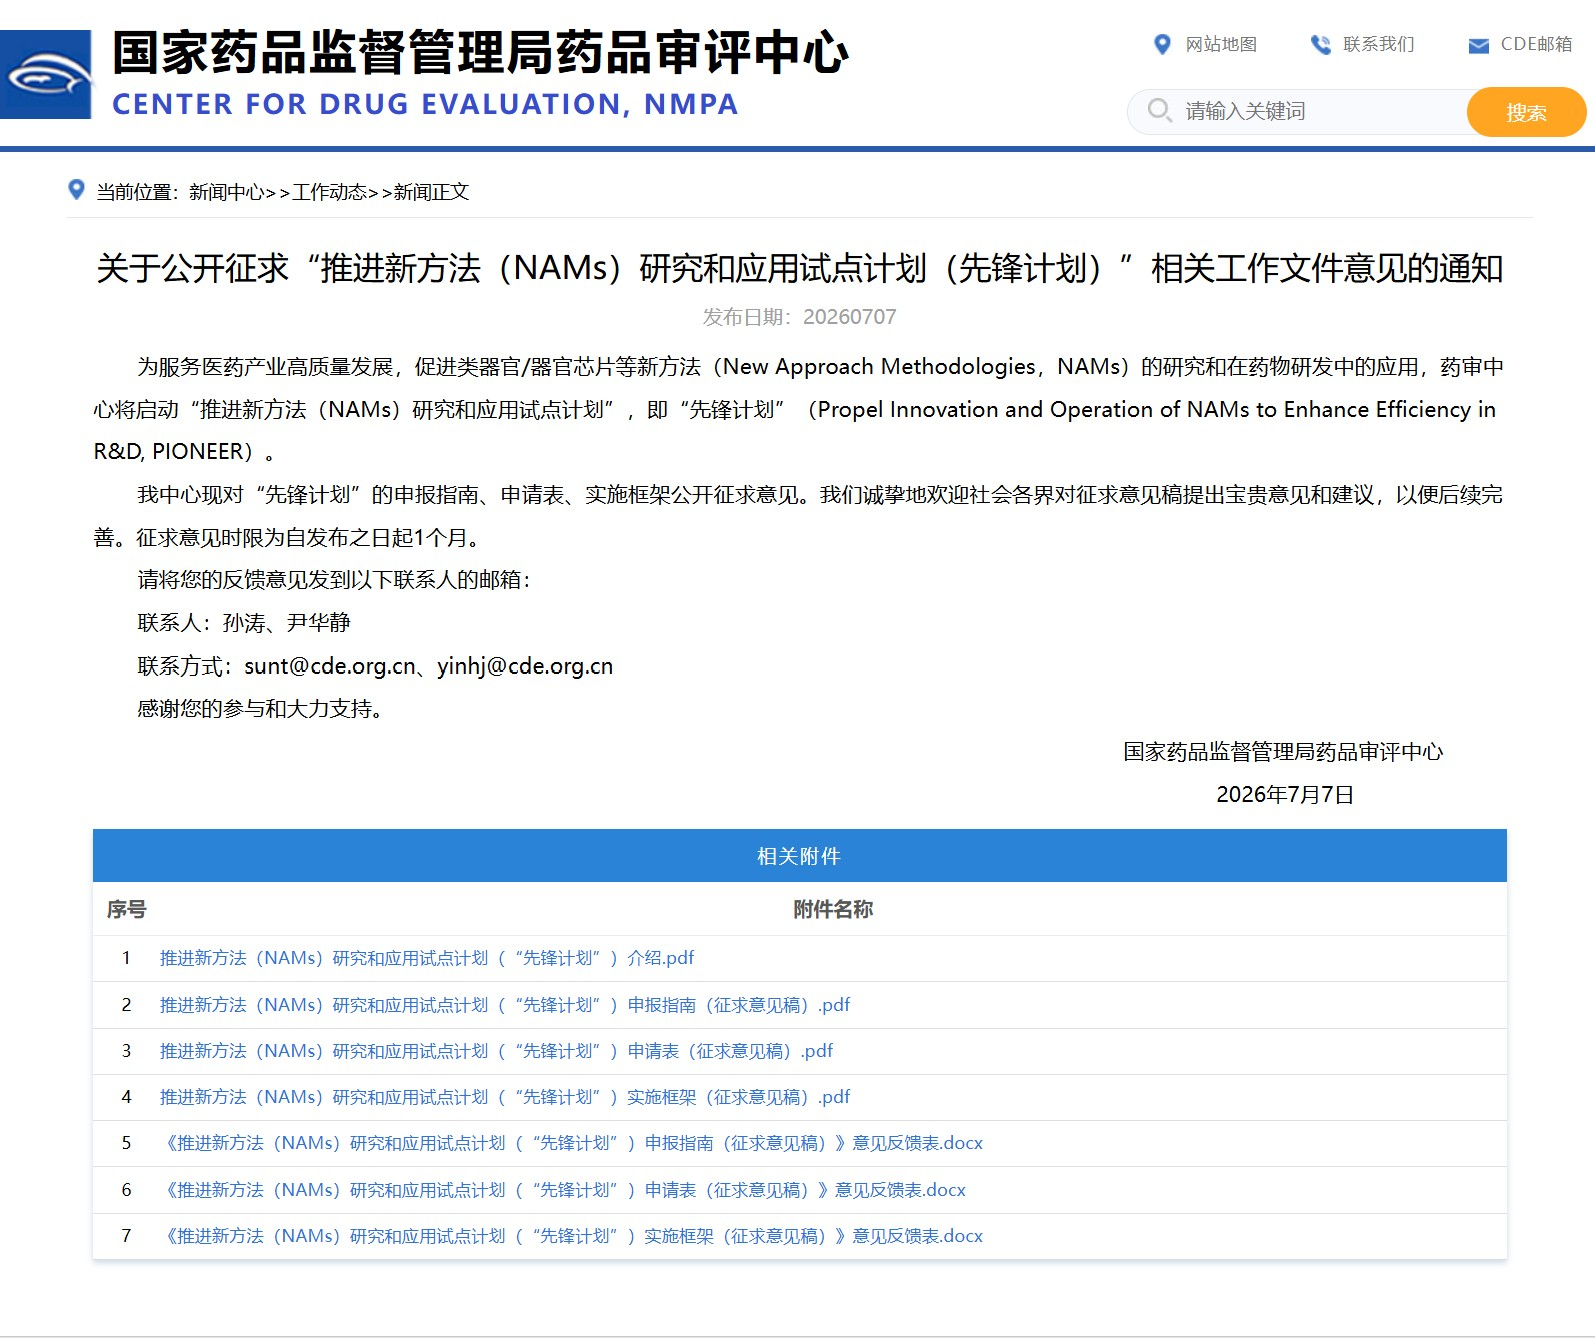Image resolution: width=1595 pixels, height=1338 pixels.
Task: Click the article title about 先锋计划
Action: [x=800, y=268]
